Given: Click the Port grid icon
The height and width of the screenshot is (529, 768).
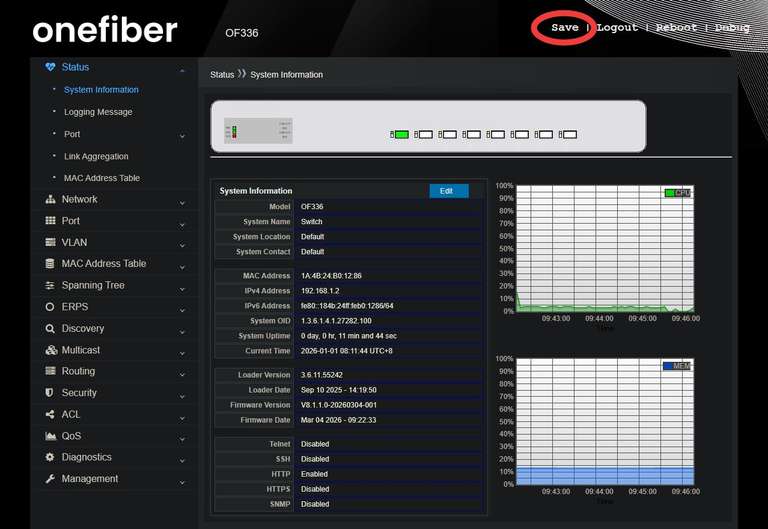Looking at the screenshot, I should (50, 221).
